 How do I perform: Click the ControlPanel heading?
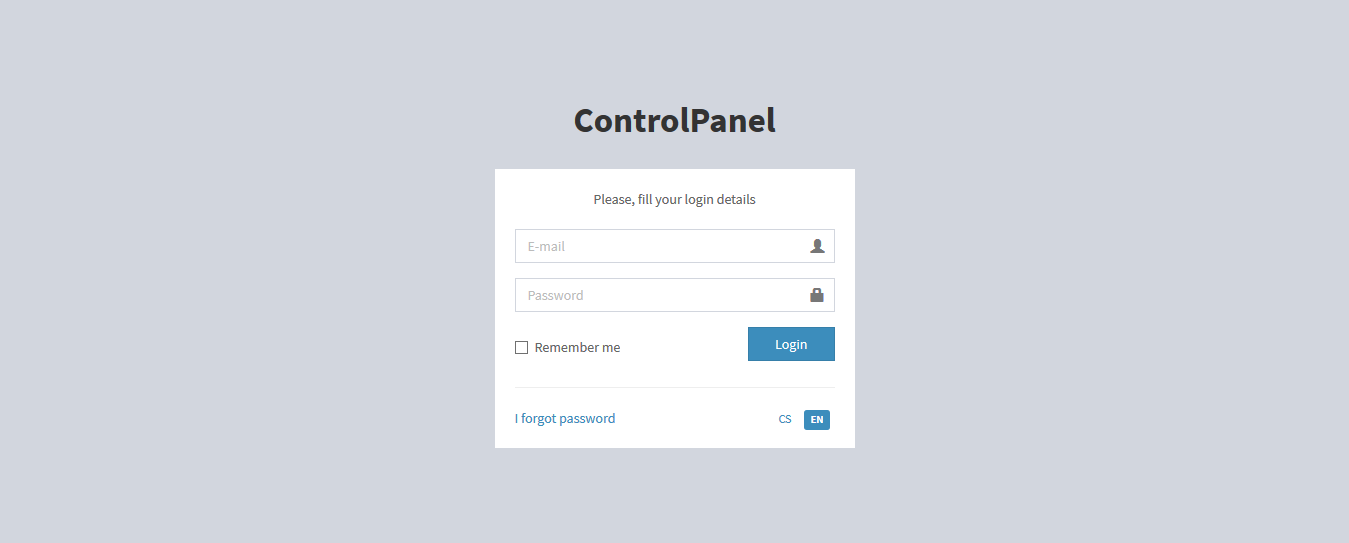(x=675, y=120)
